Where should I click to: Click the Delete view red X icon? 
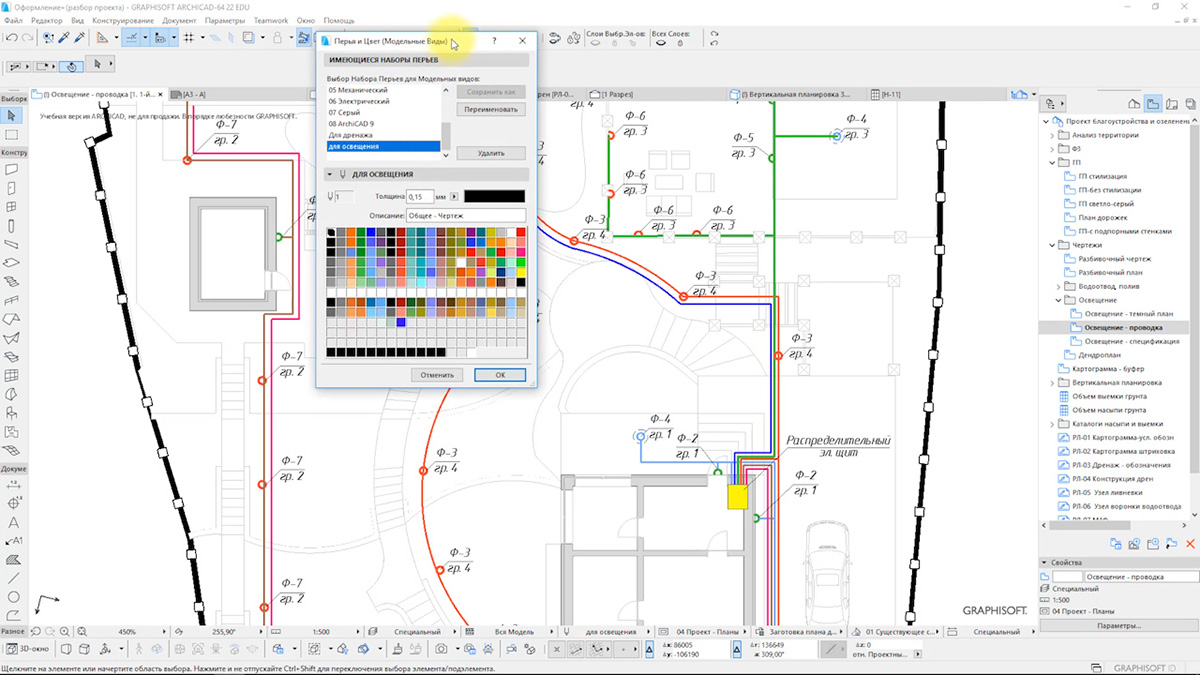tap(1190, 544)
